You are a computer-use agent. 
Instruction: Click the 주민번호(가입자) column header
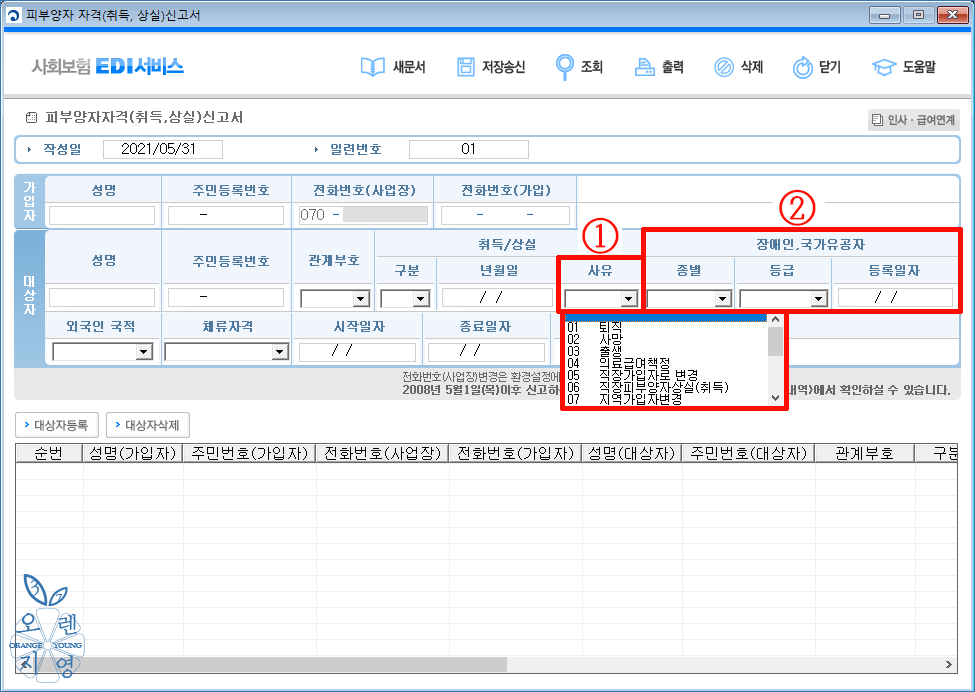click(249, 453)
